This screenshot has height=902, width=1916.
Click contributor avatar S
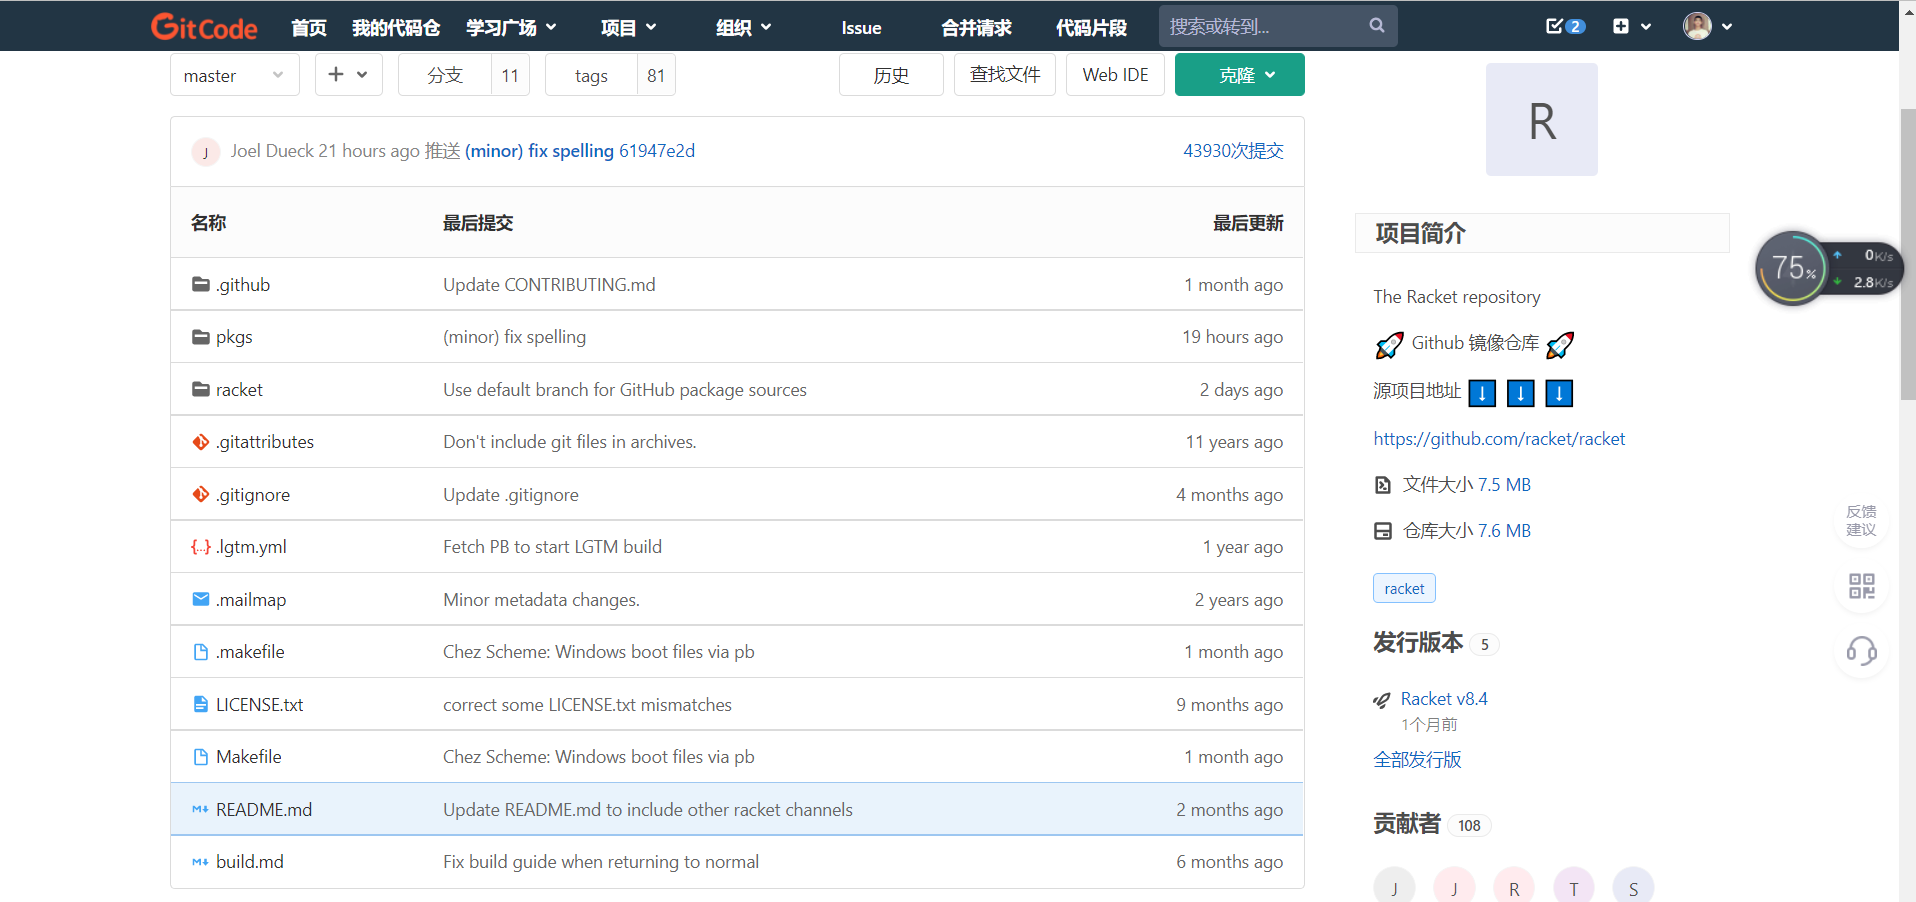[1634, 887]
